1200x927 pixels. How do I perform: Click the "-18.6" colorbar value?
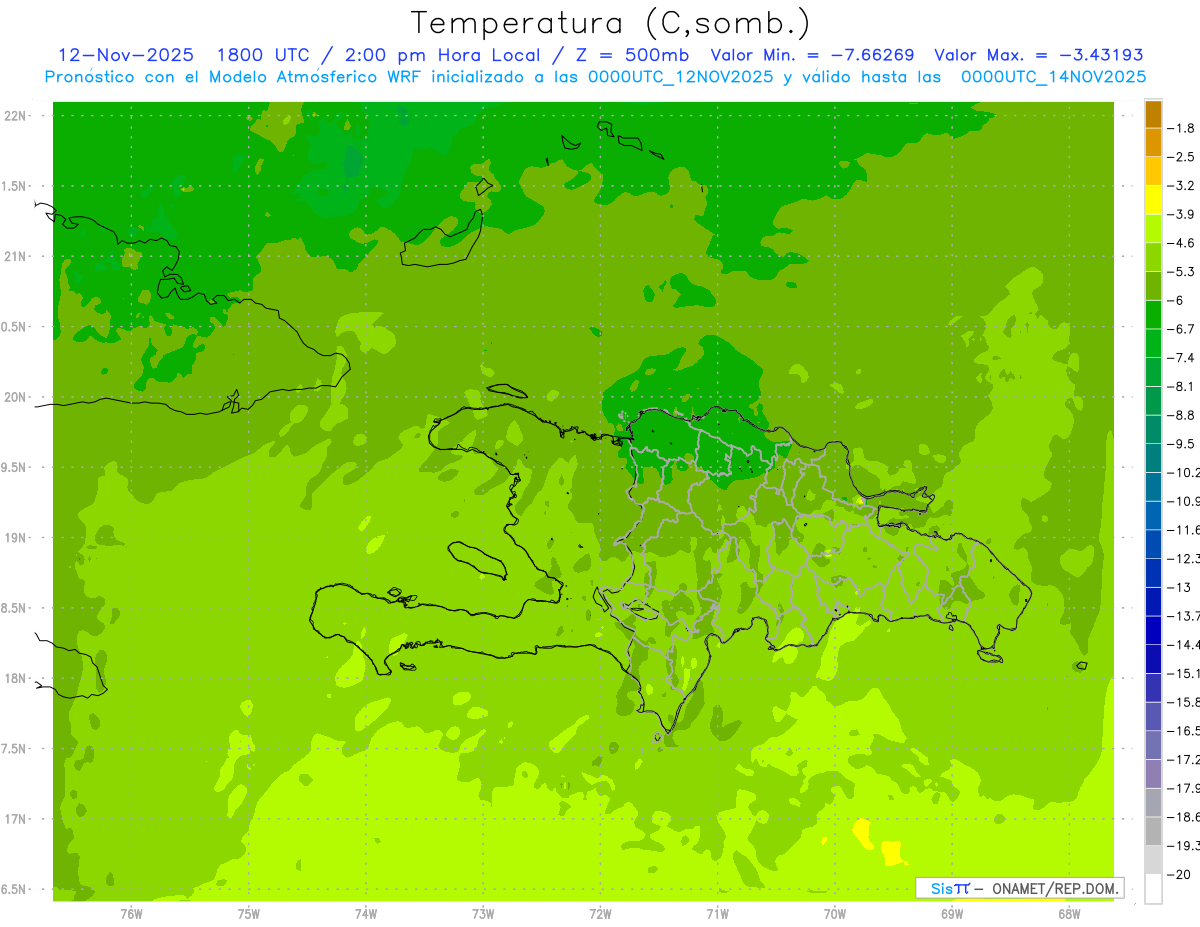1183,817
